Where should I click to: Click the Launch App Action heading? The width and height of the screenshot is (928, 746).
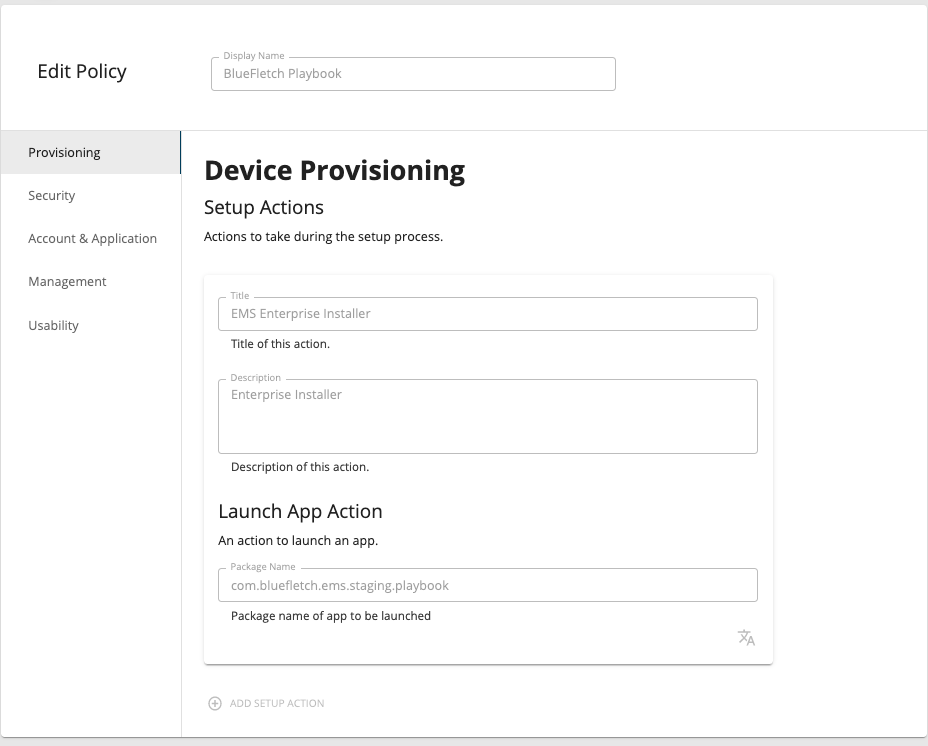coord(300,511)
